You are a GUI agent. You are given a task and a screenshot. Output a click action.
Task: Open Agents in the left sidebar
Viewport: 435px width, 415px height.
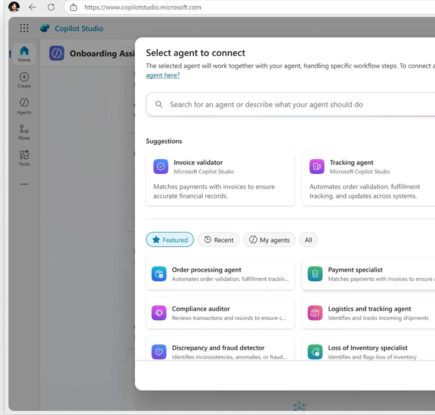[x=24, y=106]
